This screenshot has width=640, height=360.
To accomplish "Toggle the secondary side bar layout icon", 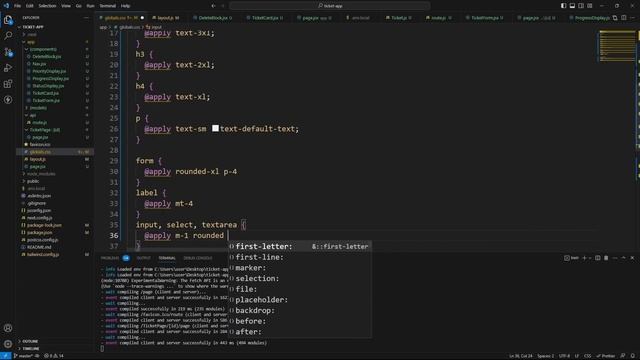I will 581,6.
